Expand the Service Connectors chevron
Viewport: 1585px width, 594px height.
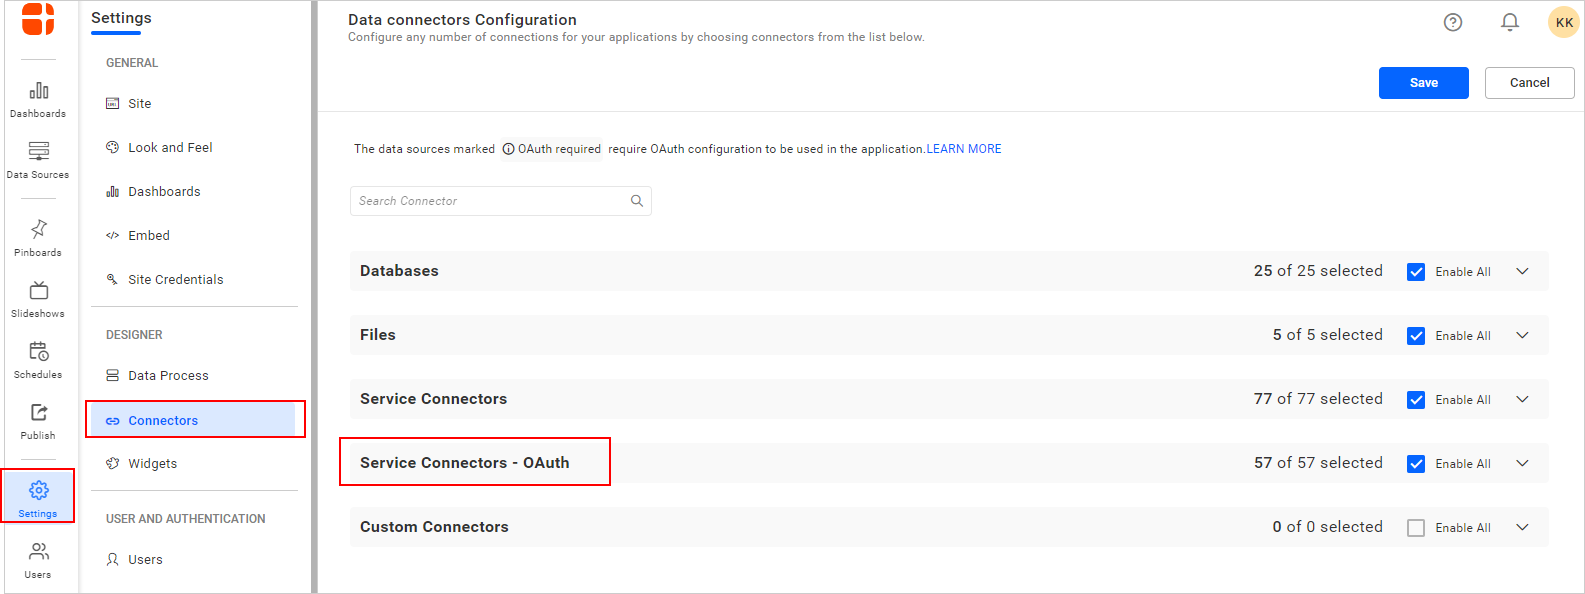[x=1522, y=399]
